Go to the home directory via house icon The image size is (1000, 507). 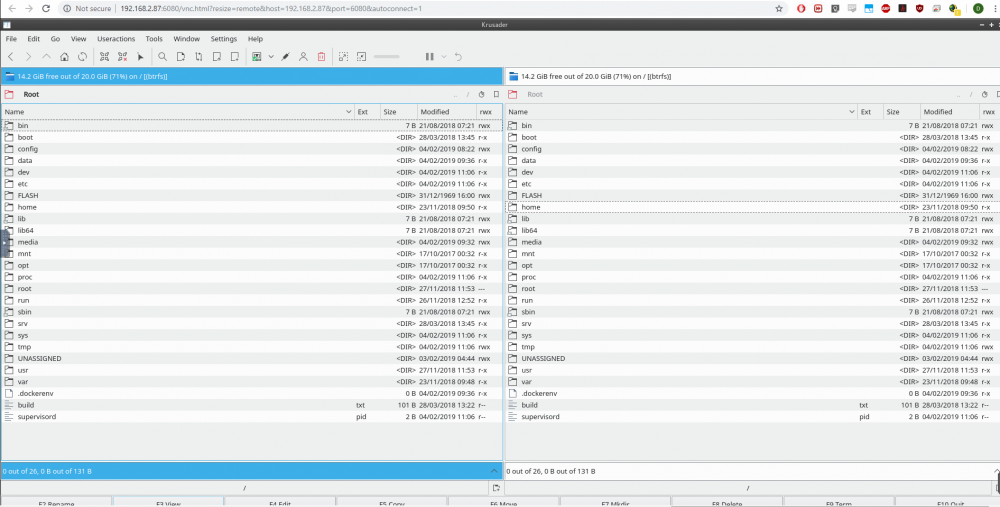point(64,57)
